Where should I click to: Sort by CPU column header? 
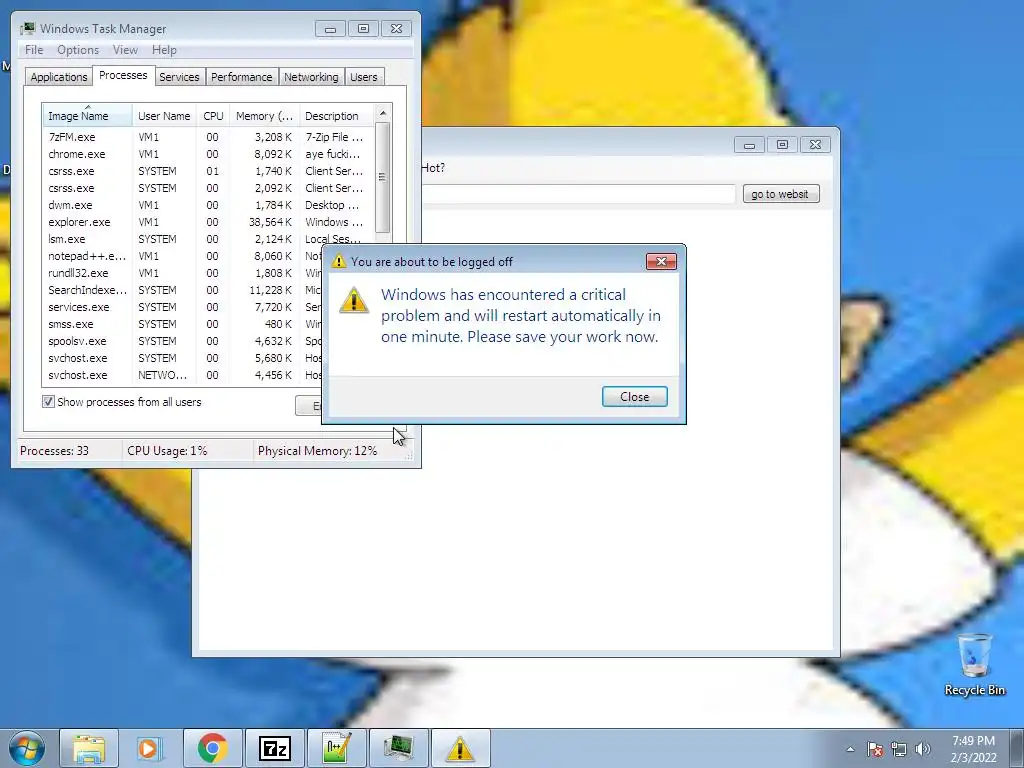[x=213, y=116]
